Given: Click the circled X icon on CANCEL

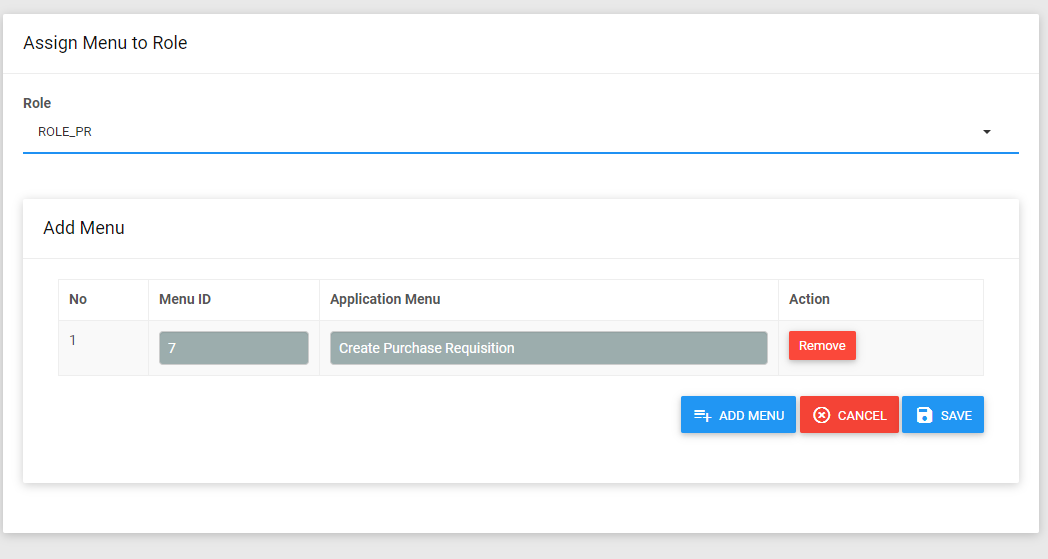Looking at the screenshot, I should point(821,415).
